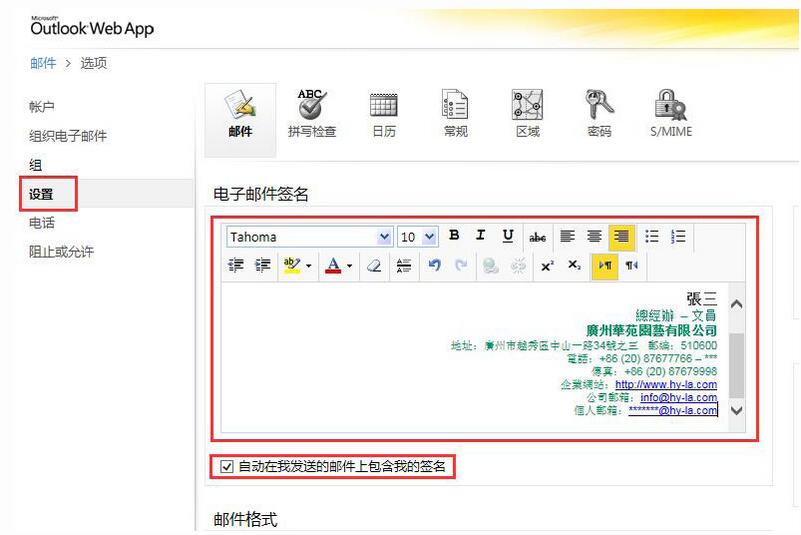Viewport: 801px width, 535px height.
Task: Select 设置 in sidebar
Action: (41, 194)
